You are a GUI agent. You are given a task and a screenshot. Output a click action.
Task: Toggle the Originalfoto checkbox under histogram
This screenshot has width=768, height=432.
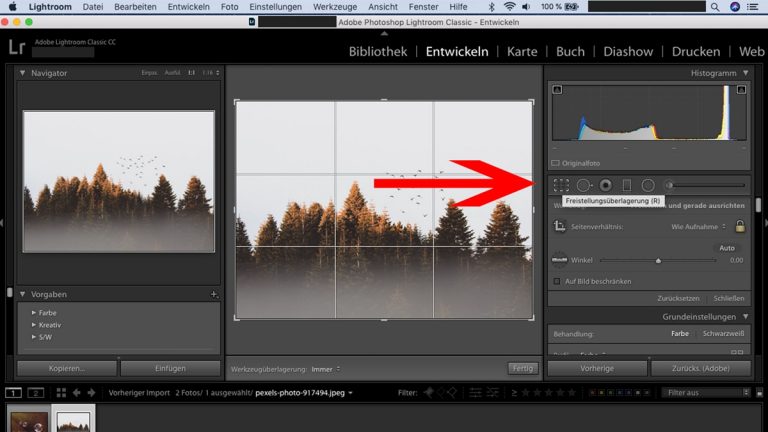[555, 162]
